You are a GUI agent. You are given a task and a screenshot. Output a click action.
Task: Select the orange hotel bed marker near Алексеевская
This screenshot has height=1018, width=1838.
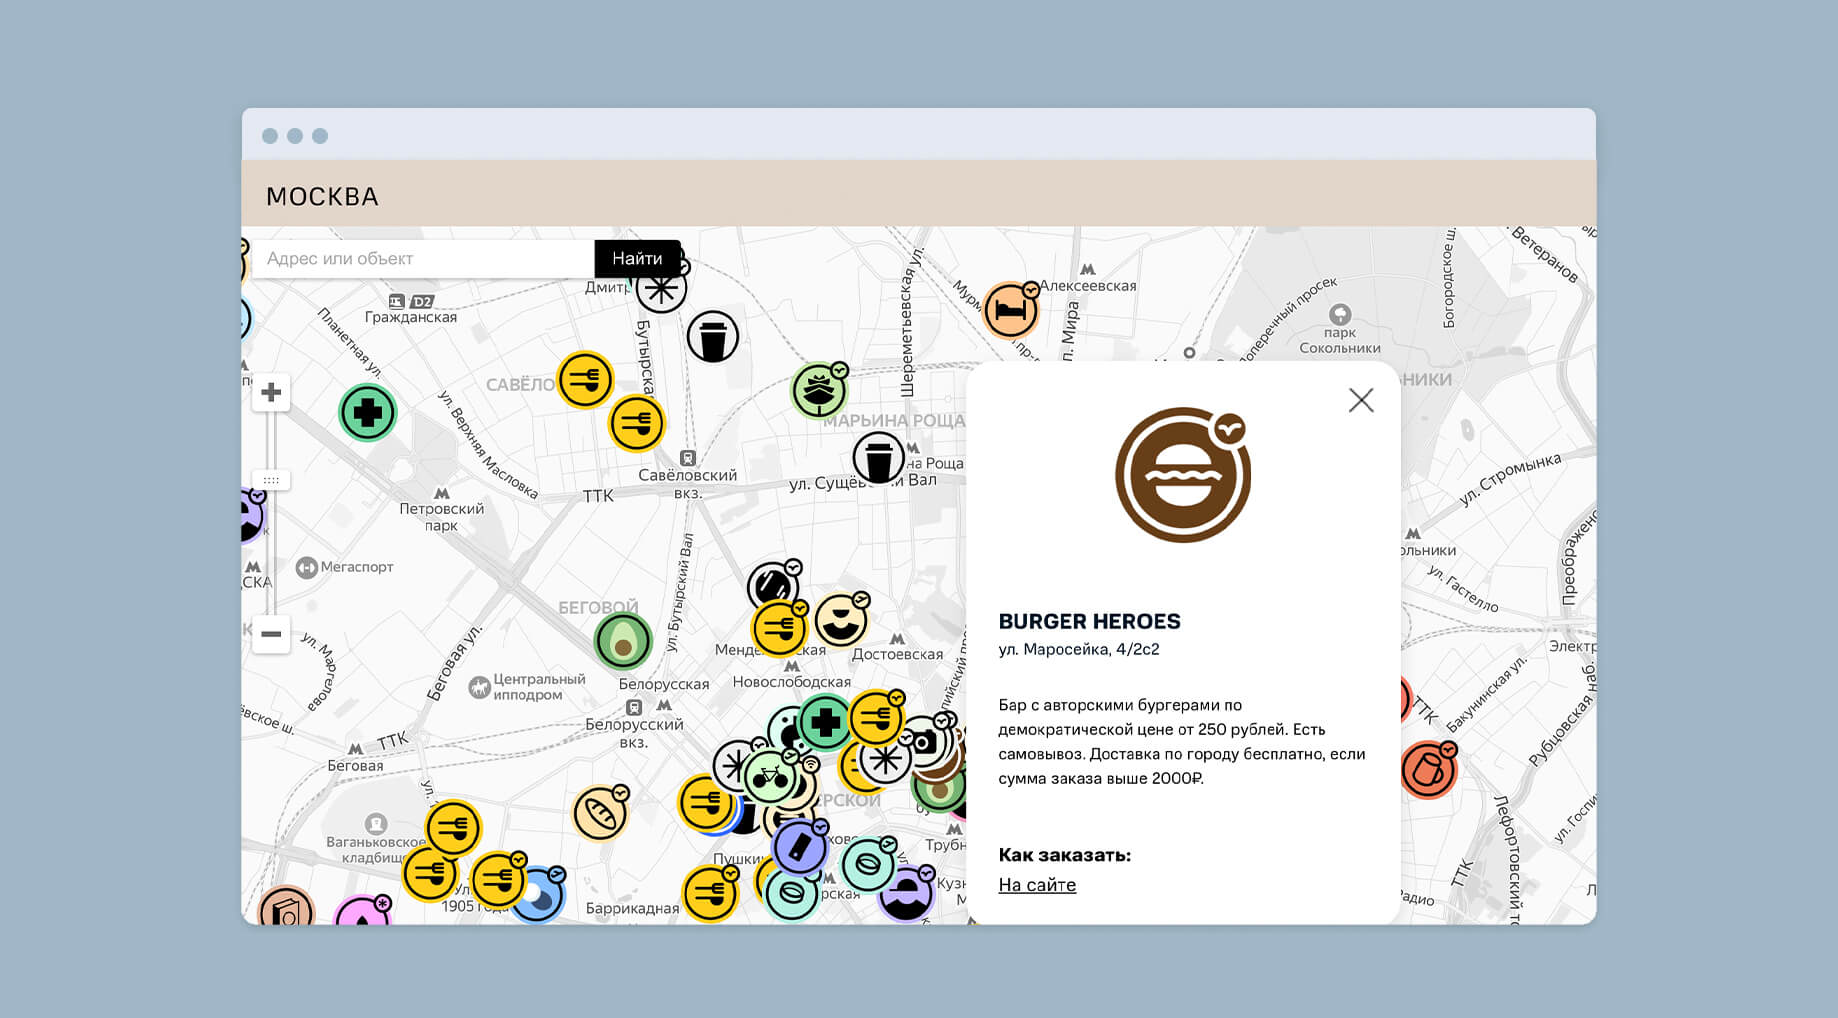pyautogui.click(x=1011, y=311)
